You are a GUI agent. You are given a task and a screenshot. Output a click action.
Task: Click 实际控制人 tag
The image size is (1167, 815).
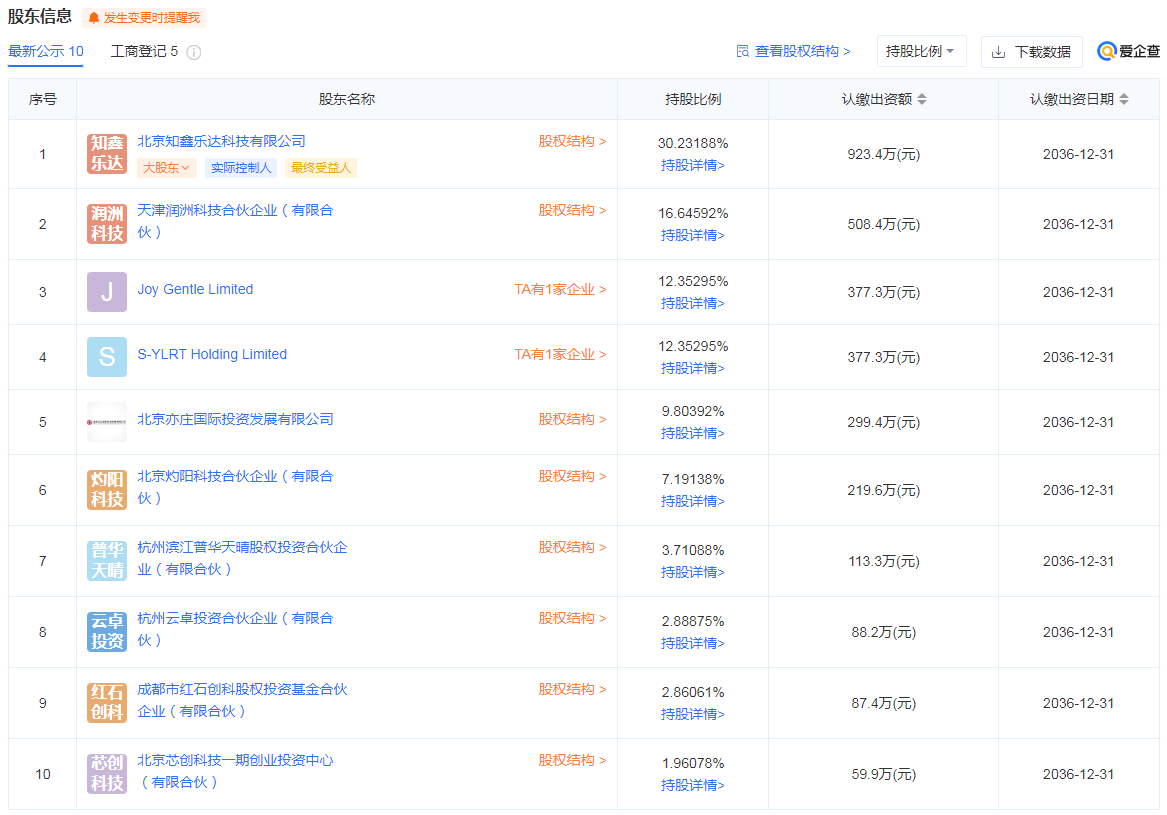click(x=241, y=168)
